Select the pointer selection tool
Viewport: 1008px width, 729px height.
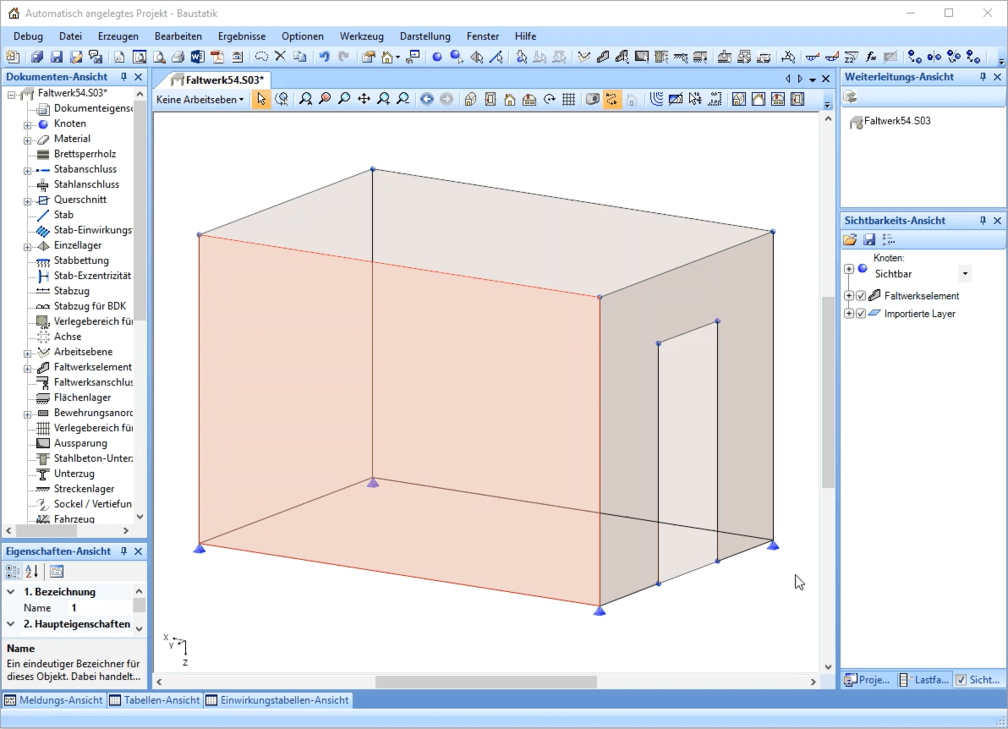(x=261, y=99)
